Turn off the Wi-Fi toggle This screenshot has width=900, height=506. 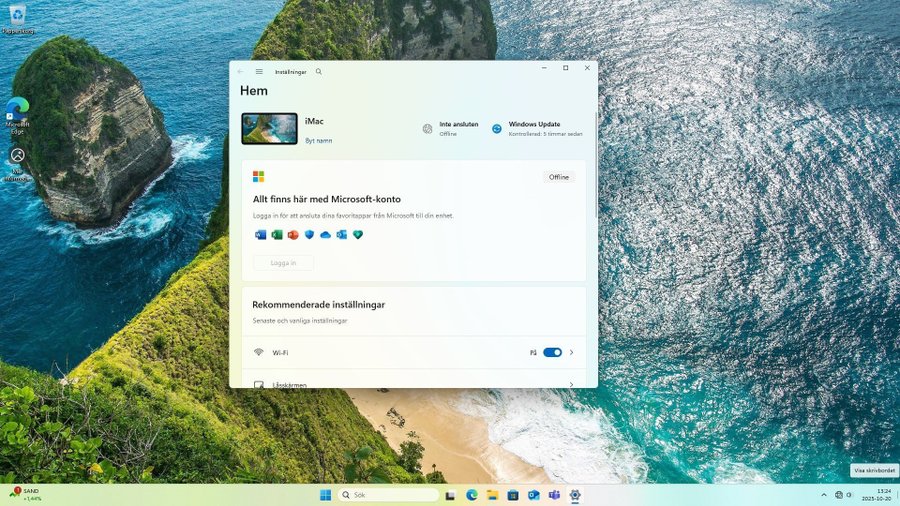click(x=552, y=353)
